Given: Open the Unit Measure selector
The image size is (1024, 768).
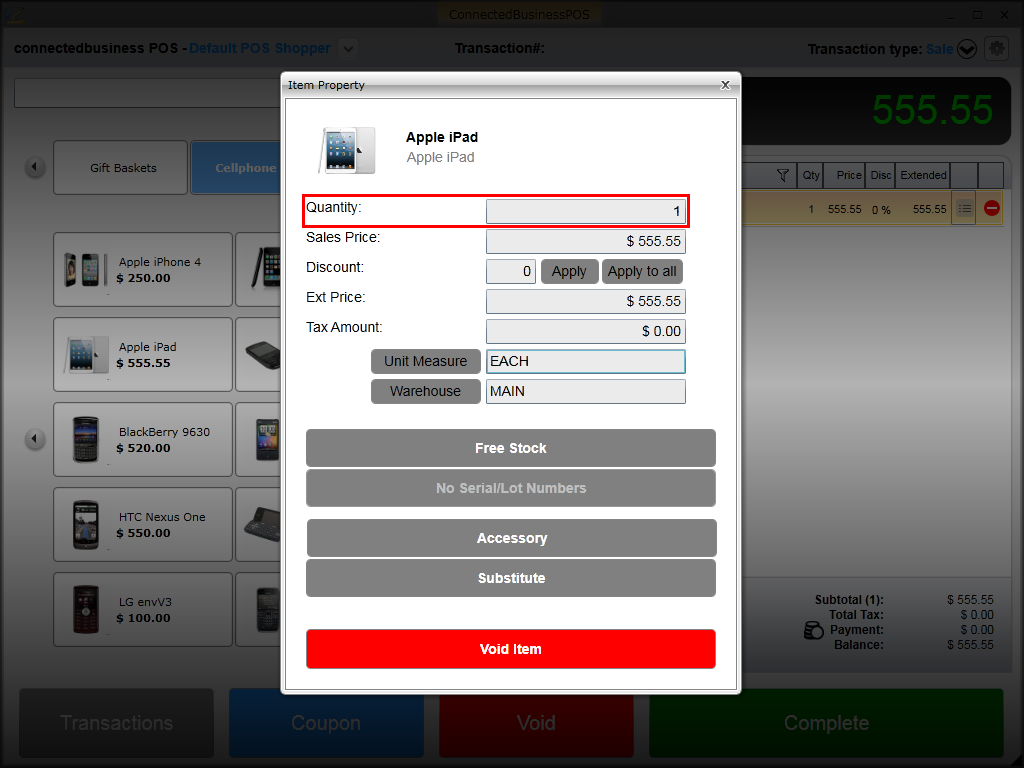Looking at the screenshot, I should coord(425,361).
